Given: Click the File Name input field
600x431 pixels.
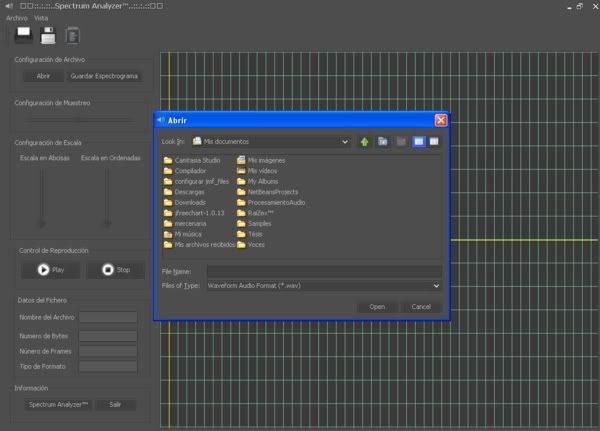Looking at the screenshot, I should (x=324, y=271).
